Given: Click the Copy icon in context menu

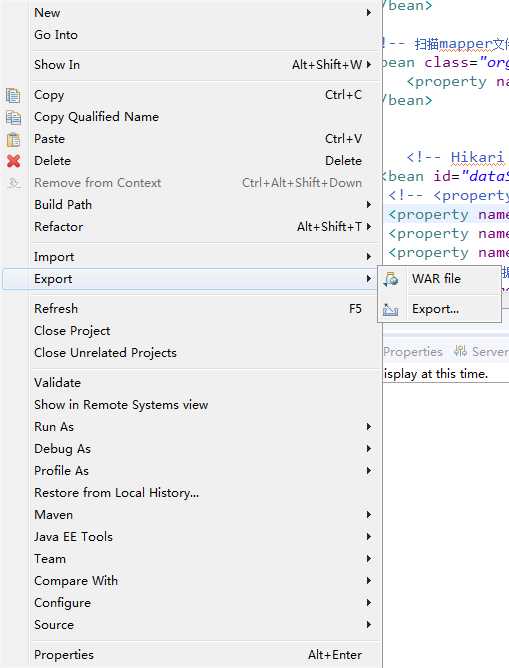Looking at the screenshot, I should click(13, 95).
